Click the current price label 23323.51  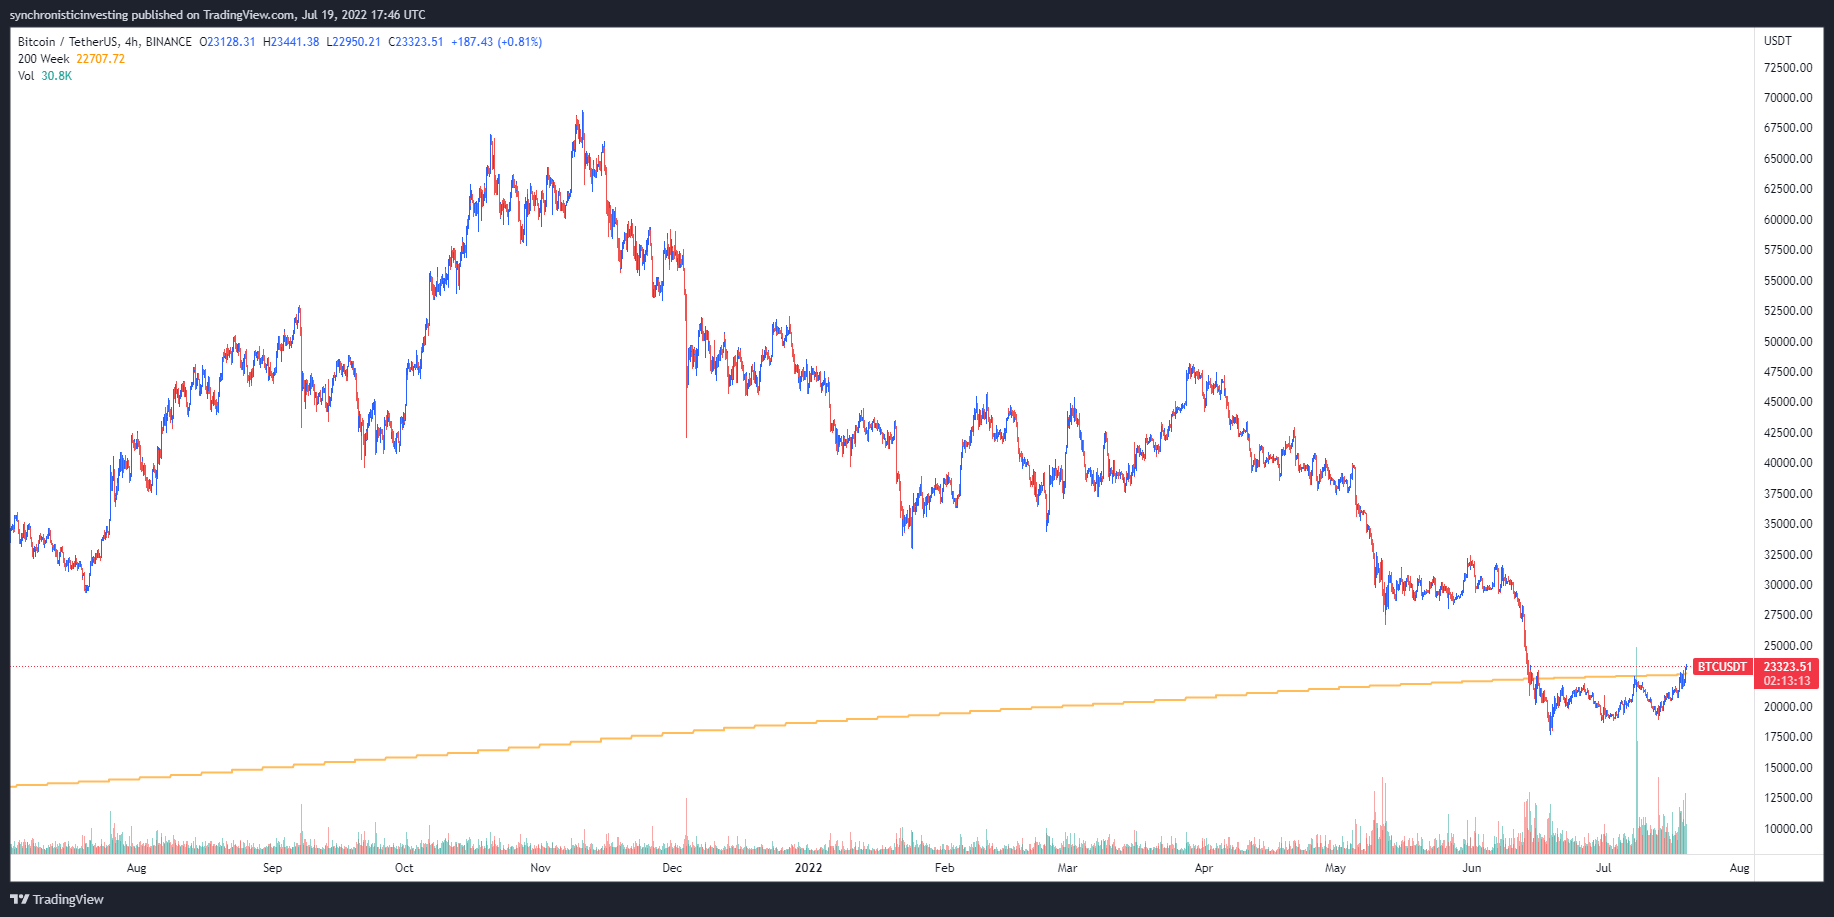click(1787, 667)
